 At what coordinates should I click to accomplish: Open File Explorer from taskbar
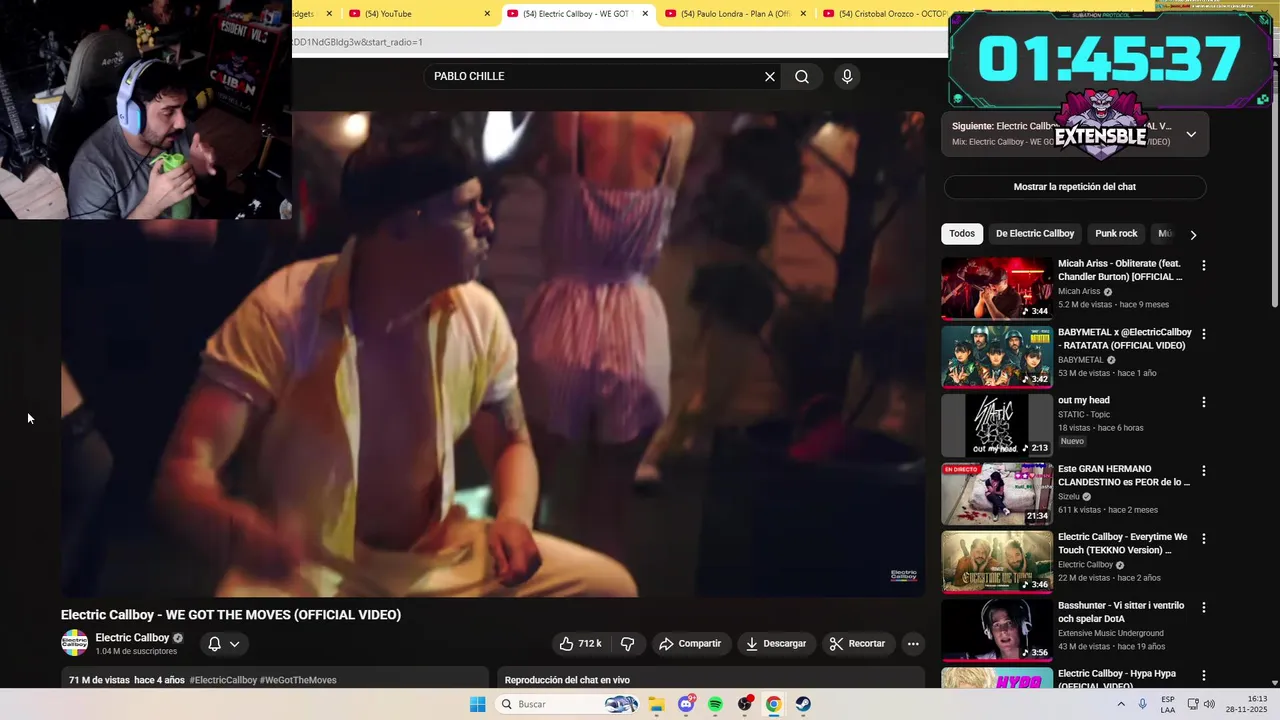coord(656,704)
